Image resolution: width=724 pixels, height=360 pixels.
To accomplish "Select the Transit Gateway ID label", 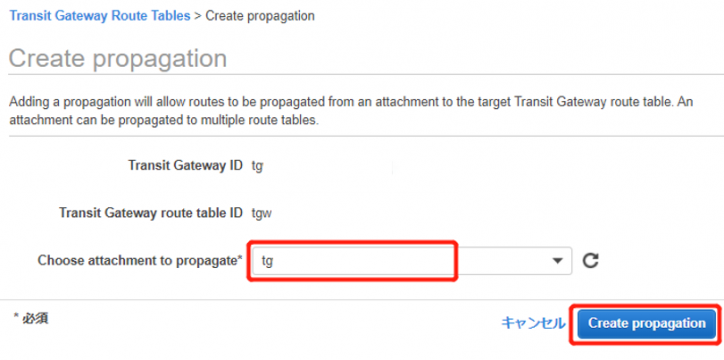I will point(185,165).
